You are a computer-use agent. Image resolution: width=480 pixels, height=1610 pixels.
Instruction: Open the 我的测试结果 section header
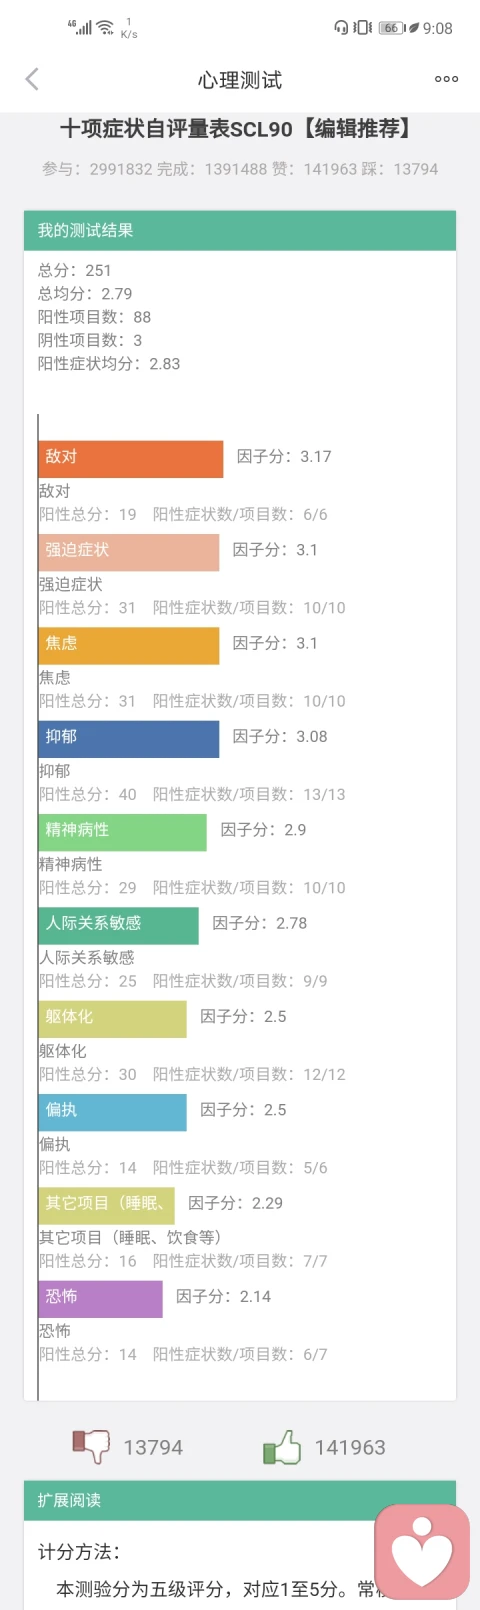click(240, 230)
